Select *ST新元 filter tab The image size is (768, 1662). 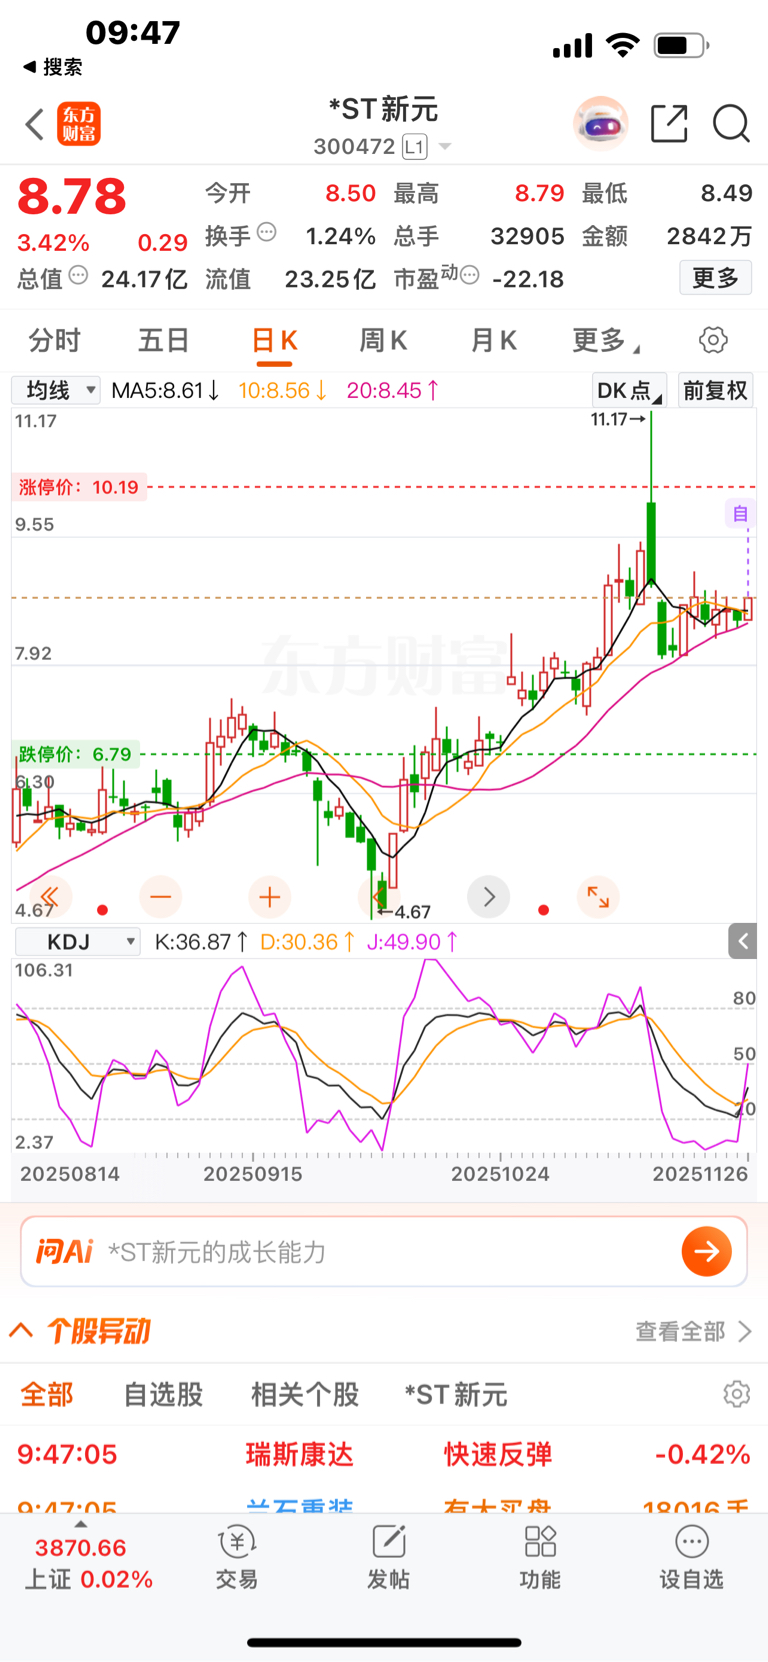coord(456,1395)
